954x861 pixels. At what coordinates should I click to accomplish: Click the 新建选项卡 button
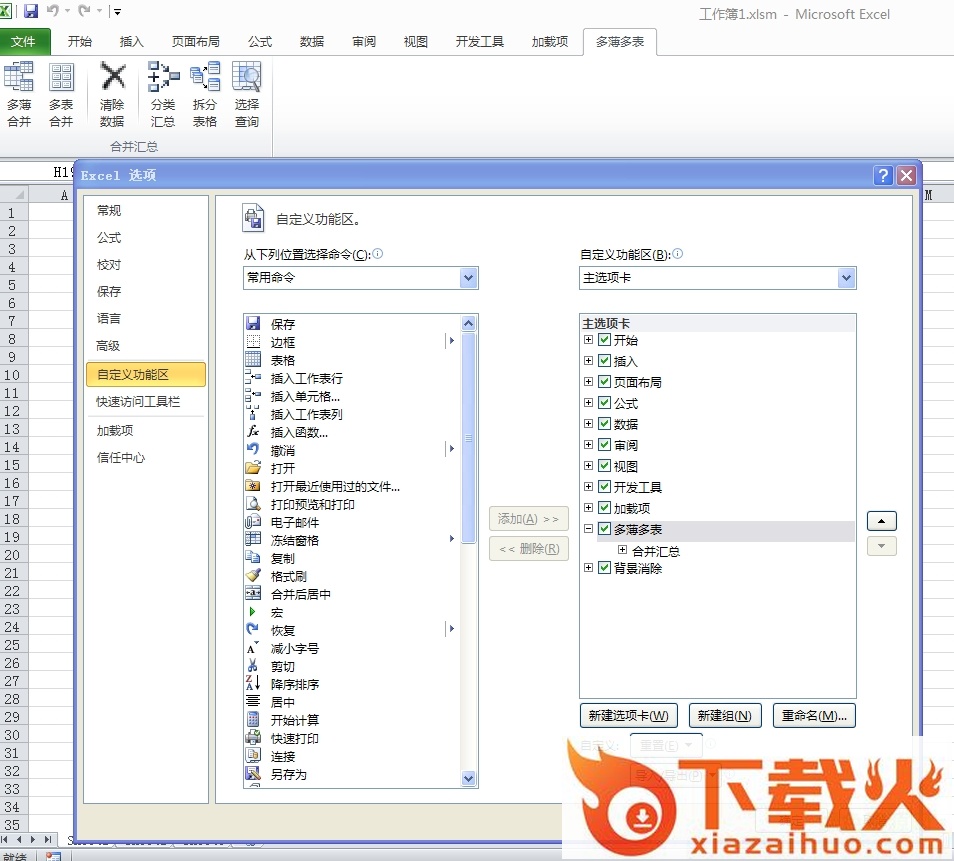629,716
